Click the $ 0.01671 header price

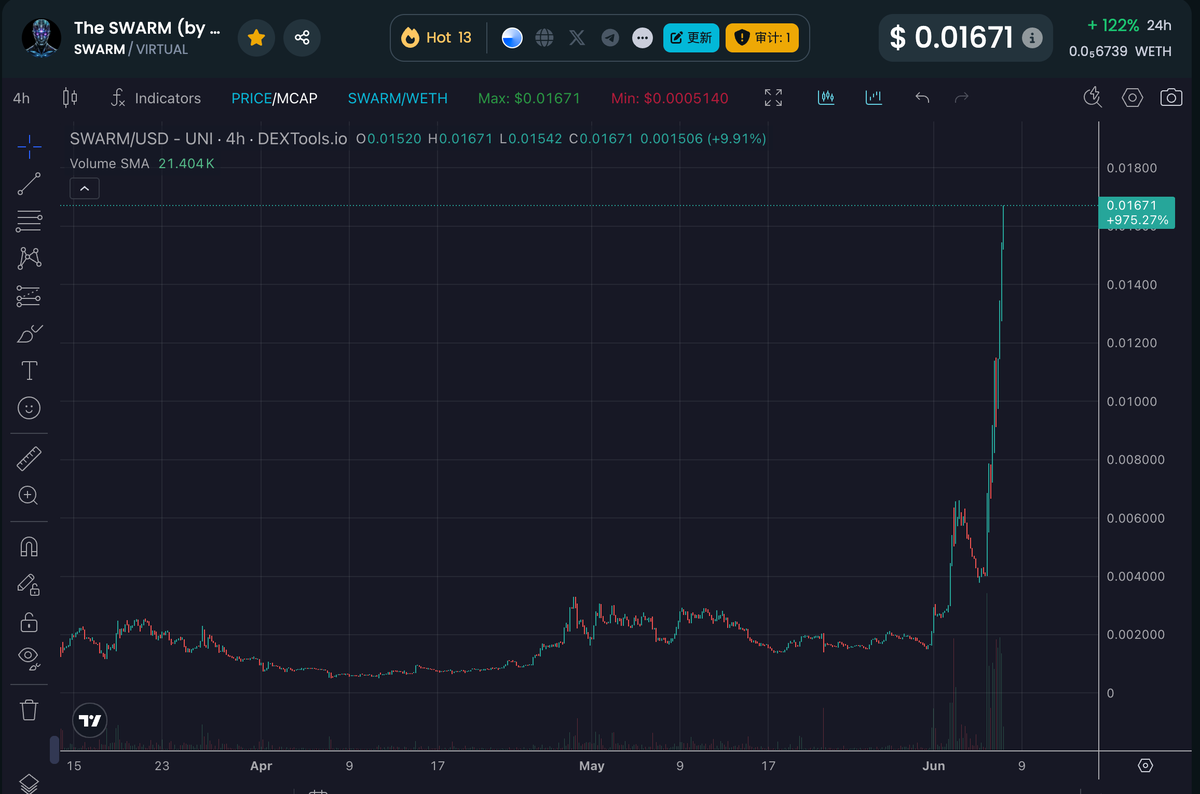click(952, 38)
